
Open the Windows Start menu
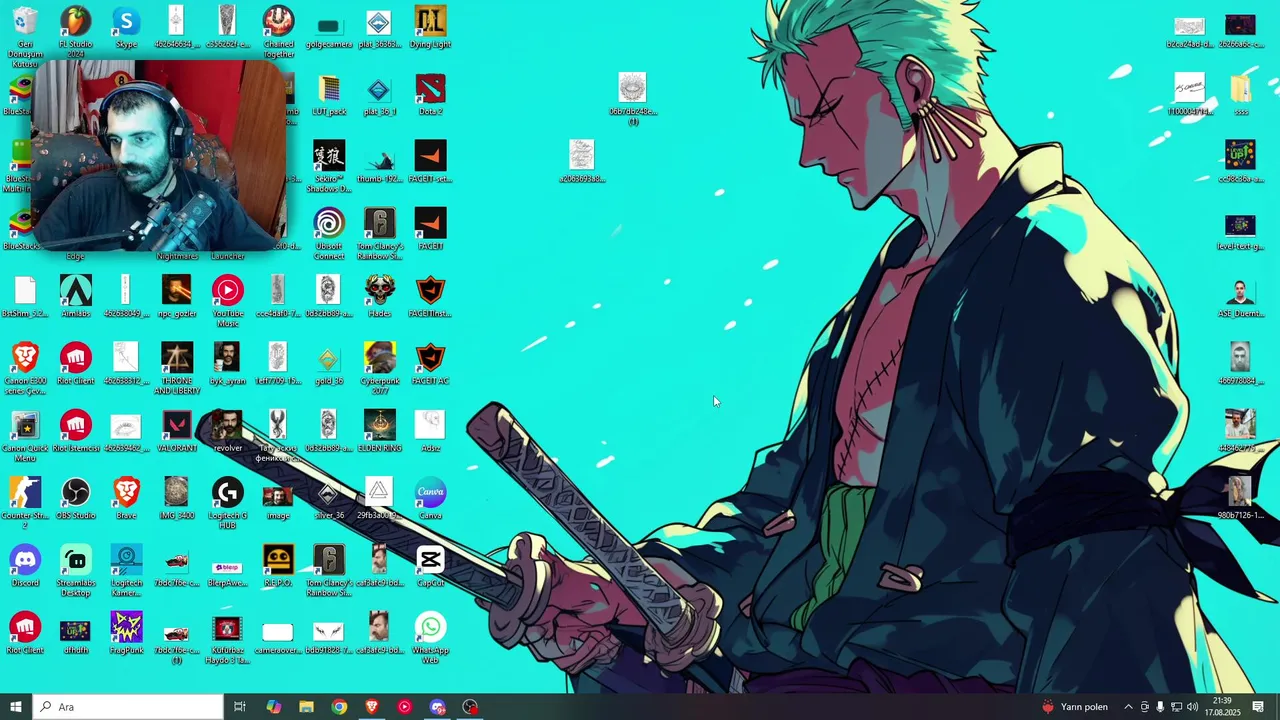click(15, 707)
